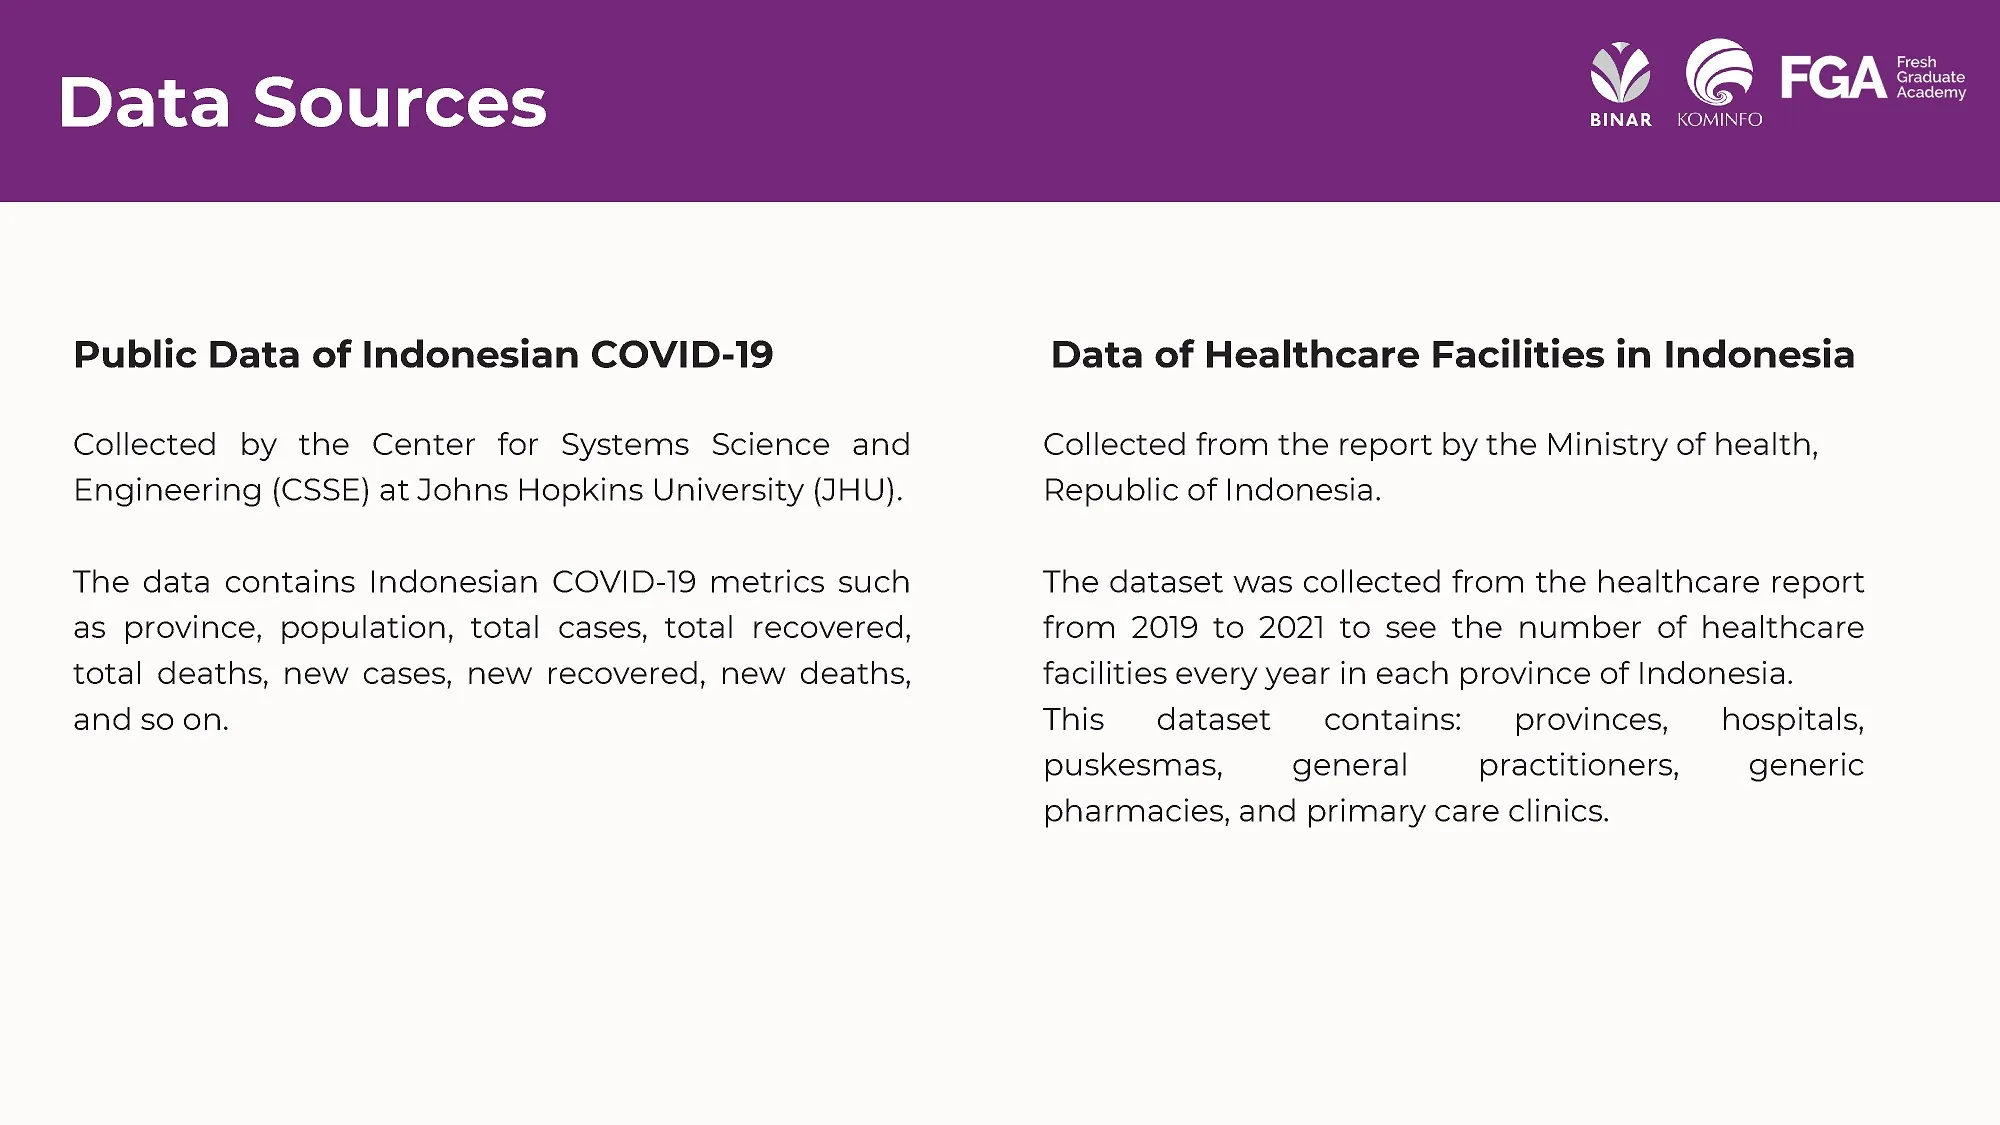Select the Data Sources slide title
This screenshot has height=1125, width=2000.
coord(302,102)
